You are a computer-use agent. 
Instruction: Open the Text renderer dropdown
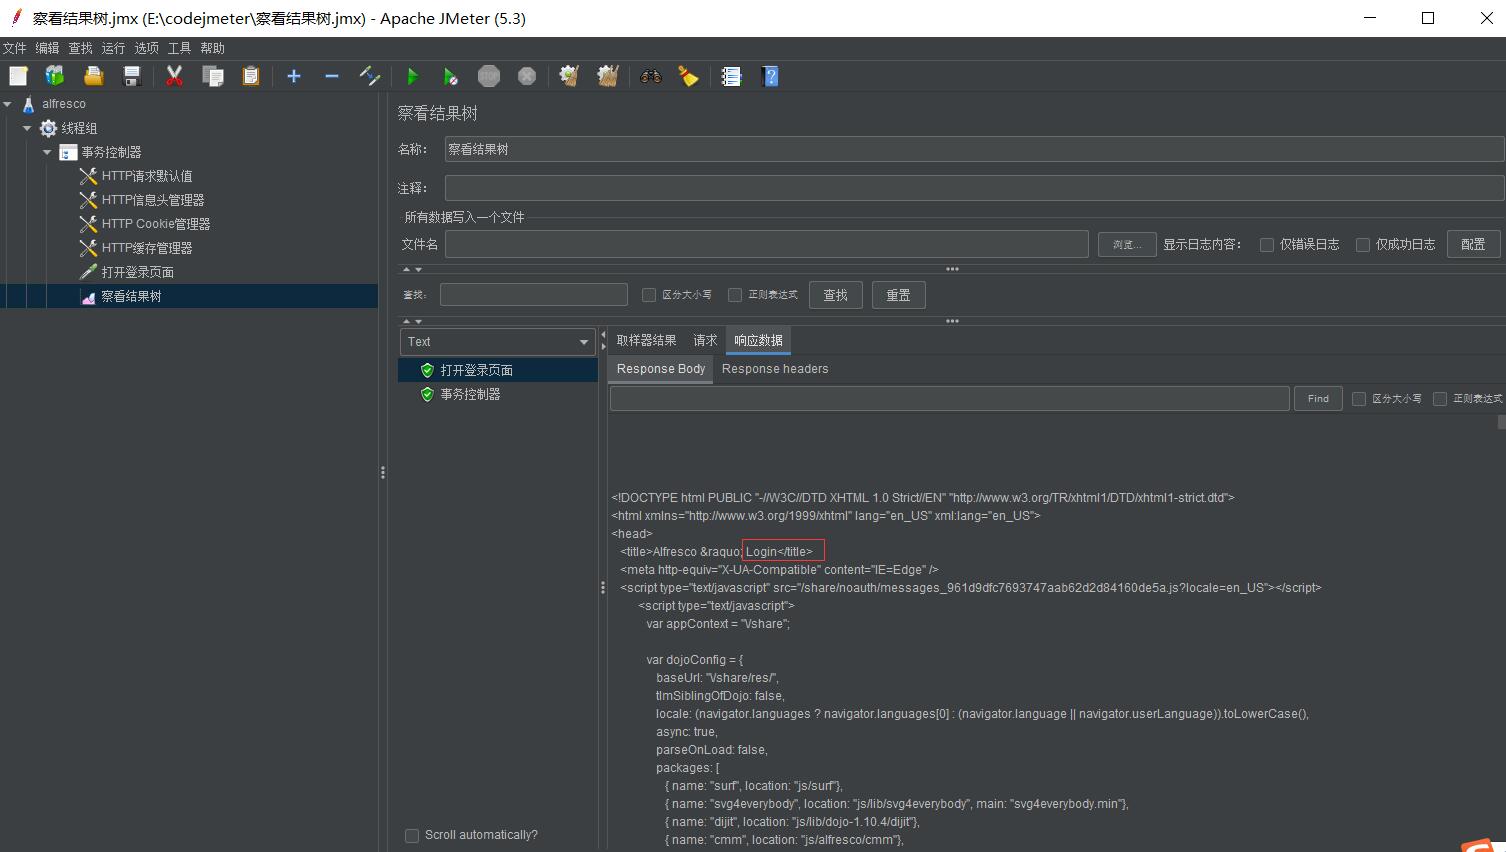click(498, 342)
